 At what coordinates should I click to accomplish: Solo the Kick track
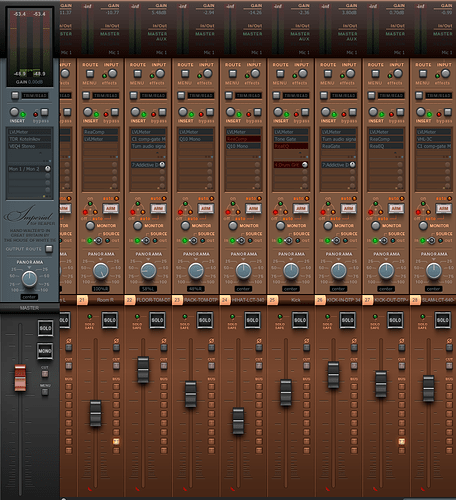tap(300, 320)
